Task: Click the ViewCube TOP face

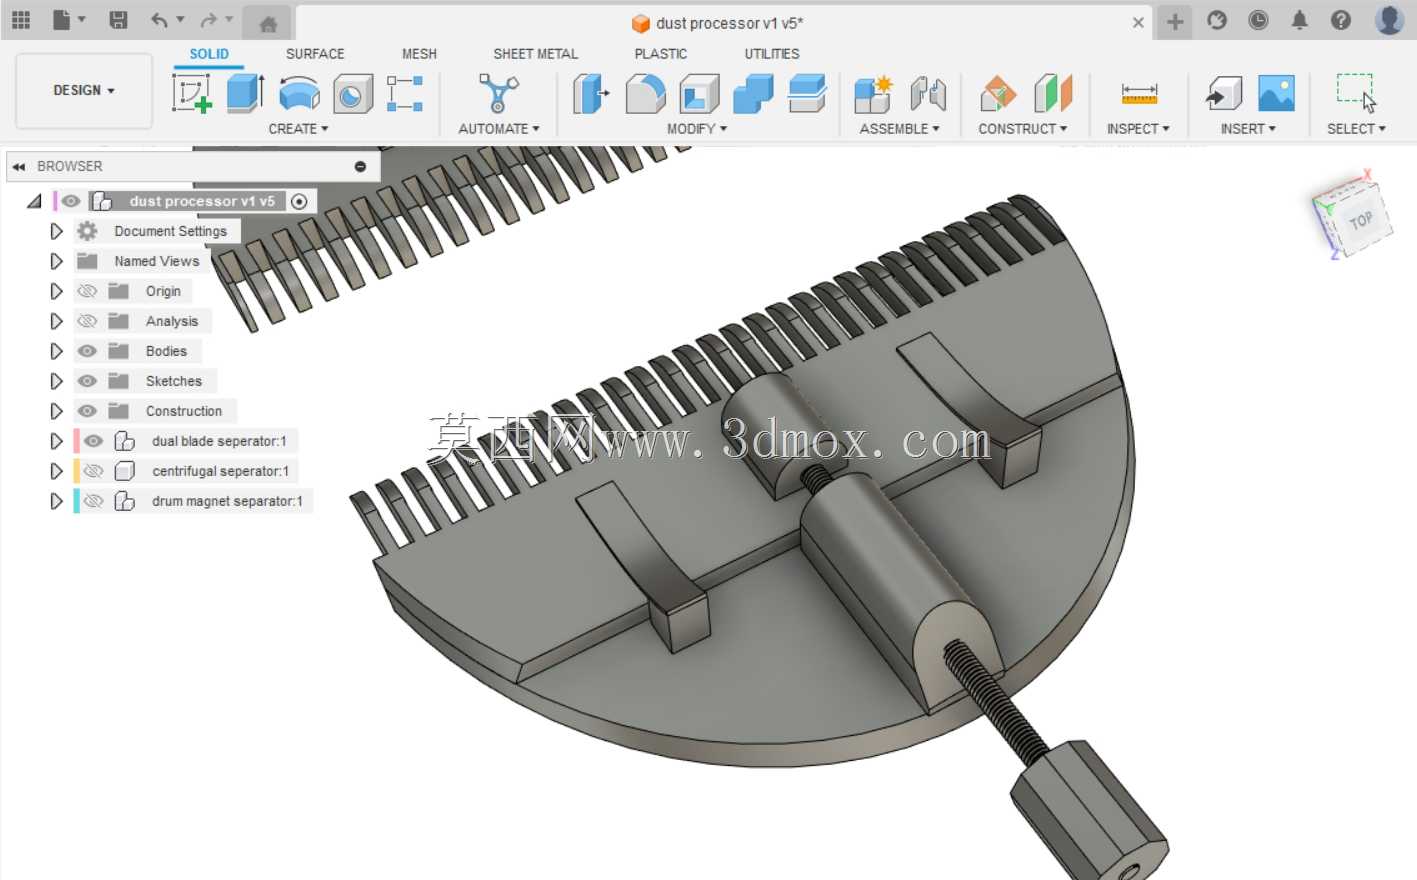Action: click(x=1360, y=220)
